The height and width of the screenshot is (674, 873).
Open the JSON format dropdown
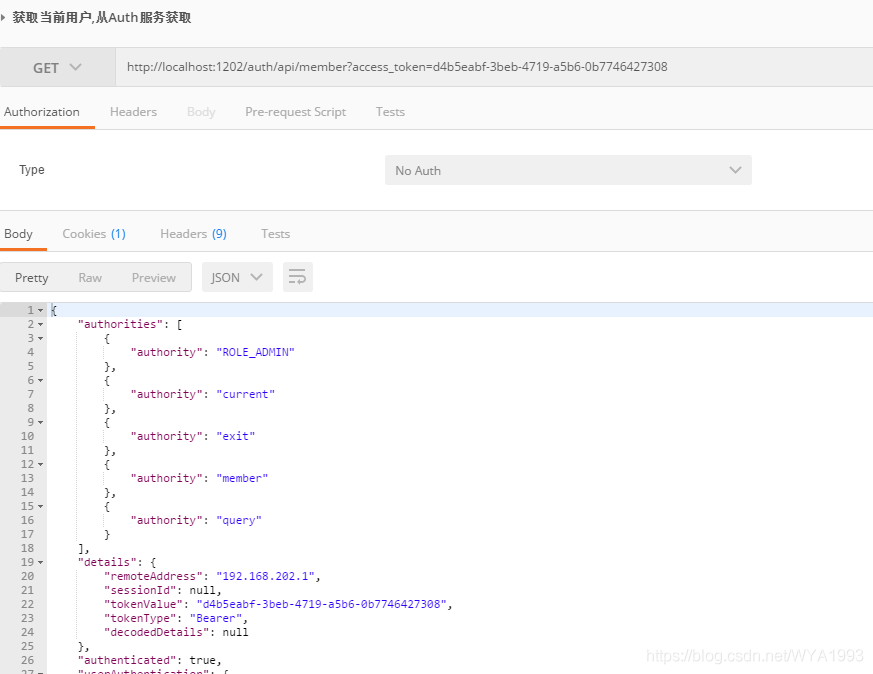(237, 277)
